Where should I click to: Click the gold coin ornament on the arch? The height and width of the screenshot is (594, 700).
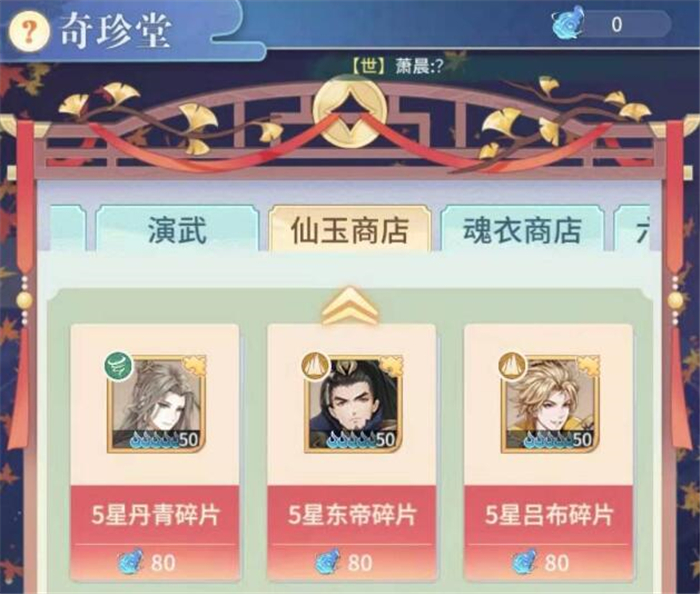click(x=350, y=111)
